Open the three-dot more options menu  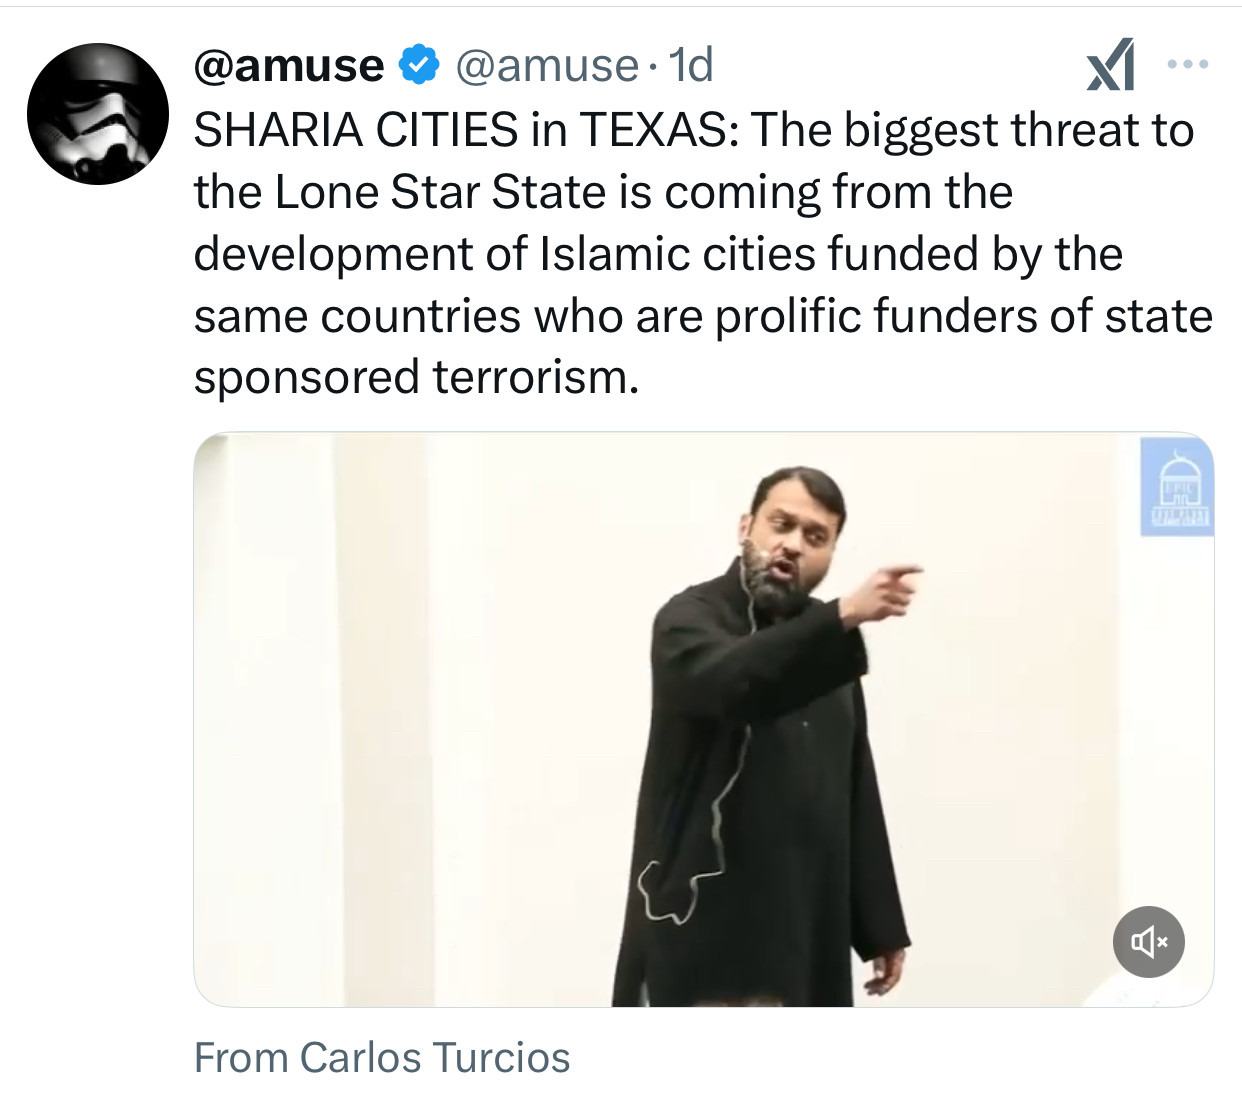[x=1188, y=65]
